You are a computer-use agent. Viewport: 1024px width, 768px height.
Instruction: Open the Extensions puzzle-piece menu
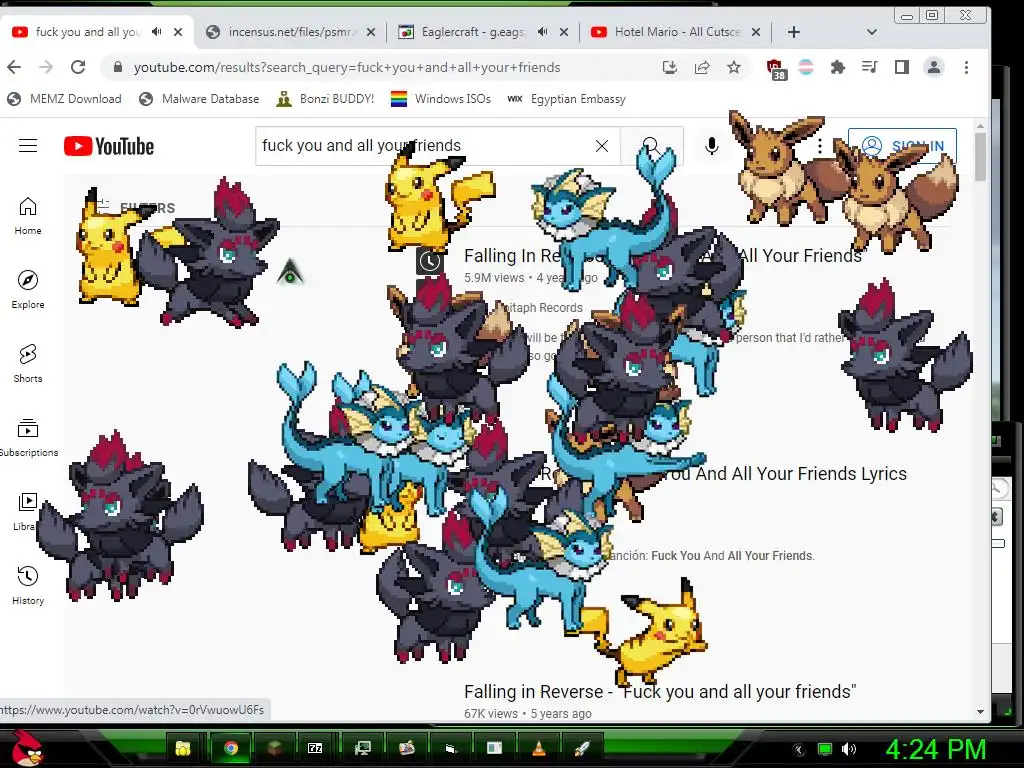pos(837,67)
